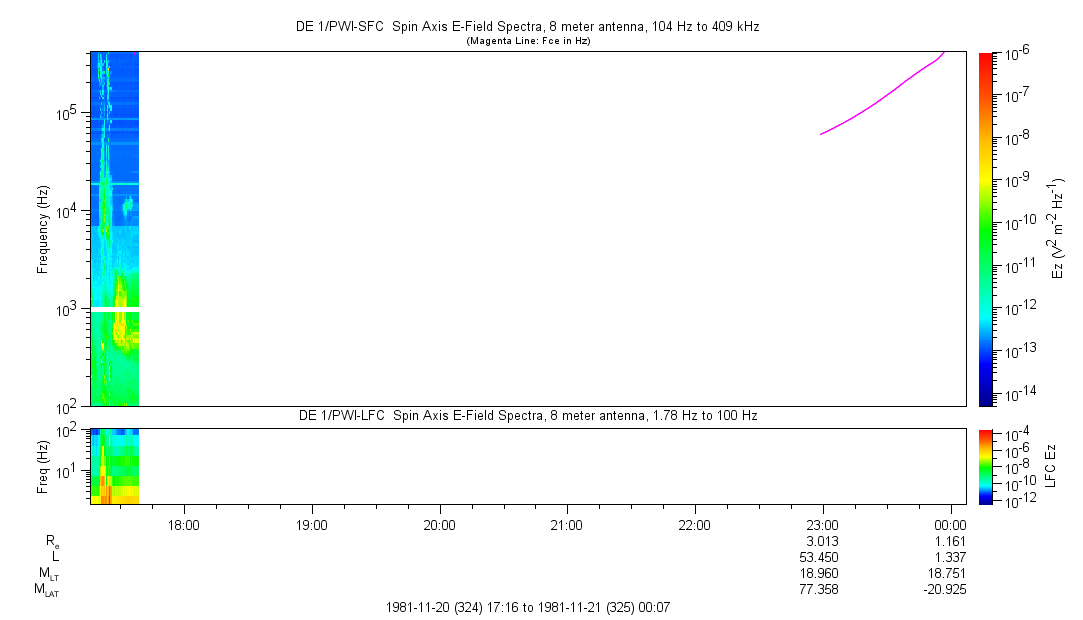Click the 'Ez (V² m⁻² Hz⁻¹)' color bar label

click(1057, 229)
